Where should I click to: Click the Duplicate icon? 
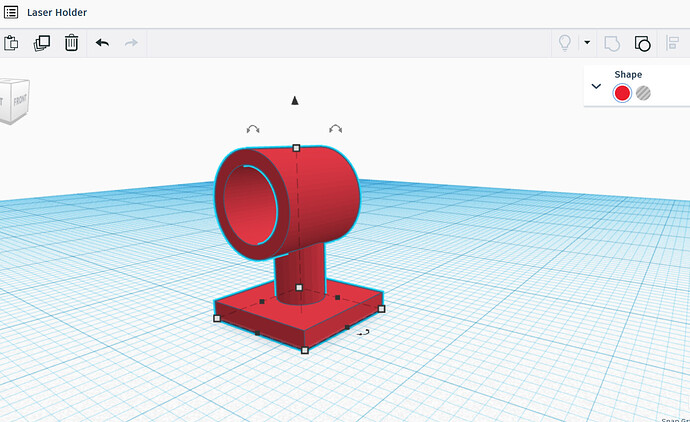coord(42,43)
